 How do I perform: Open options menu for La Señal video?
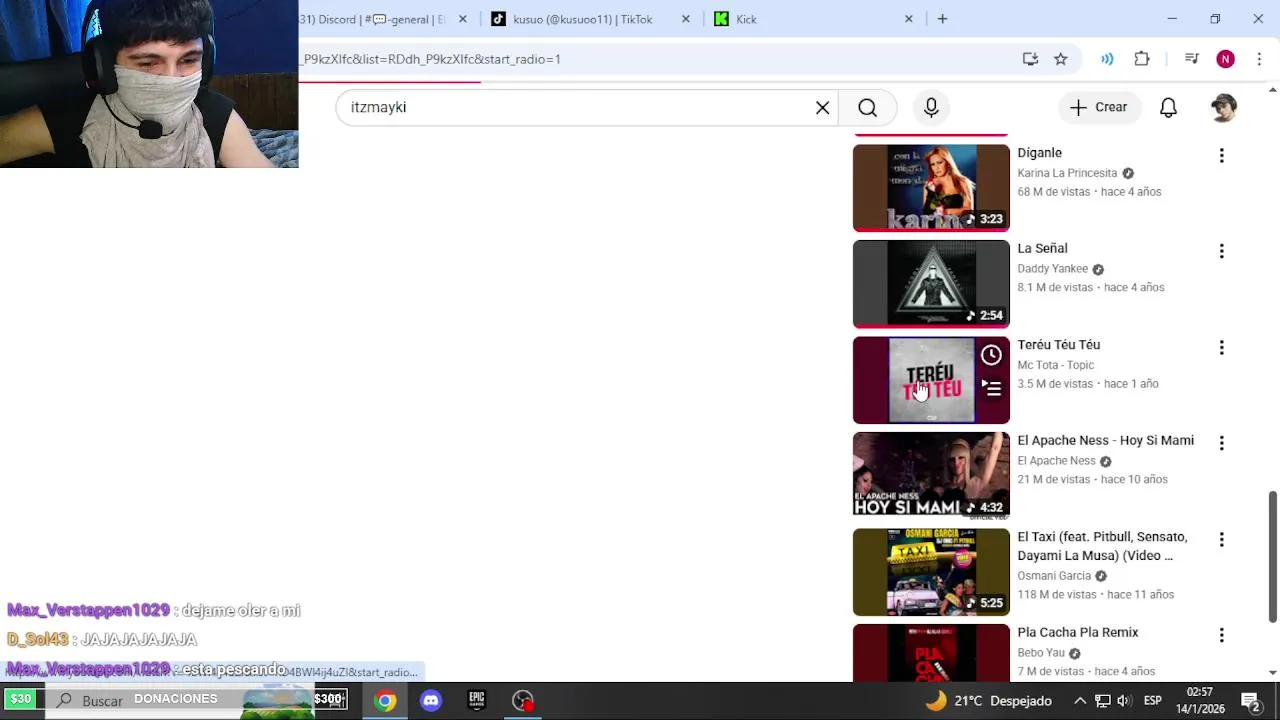(x=1221, y=251)
